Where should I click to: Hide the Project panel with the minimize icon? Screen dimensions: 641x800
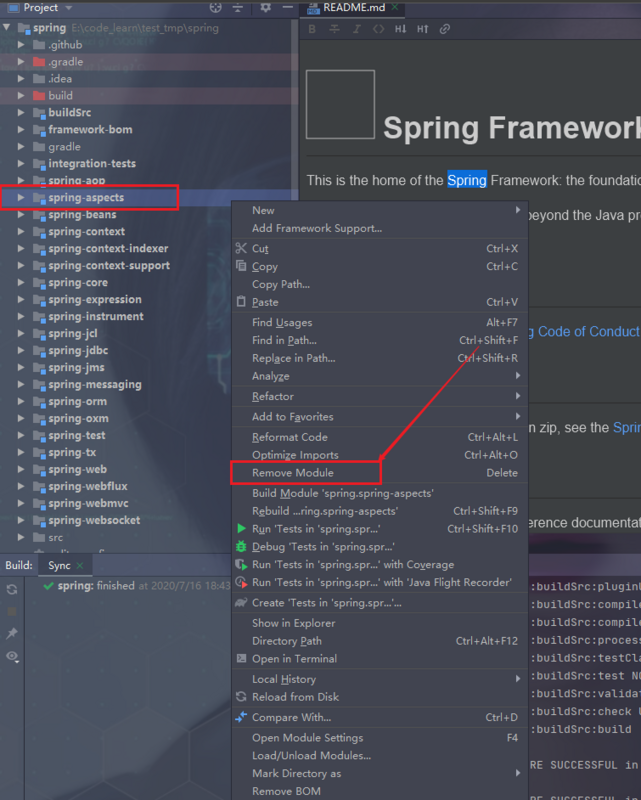click(x=288, y=7)
